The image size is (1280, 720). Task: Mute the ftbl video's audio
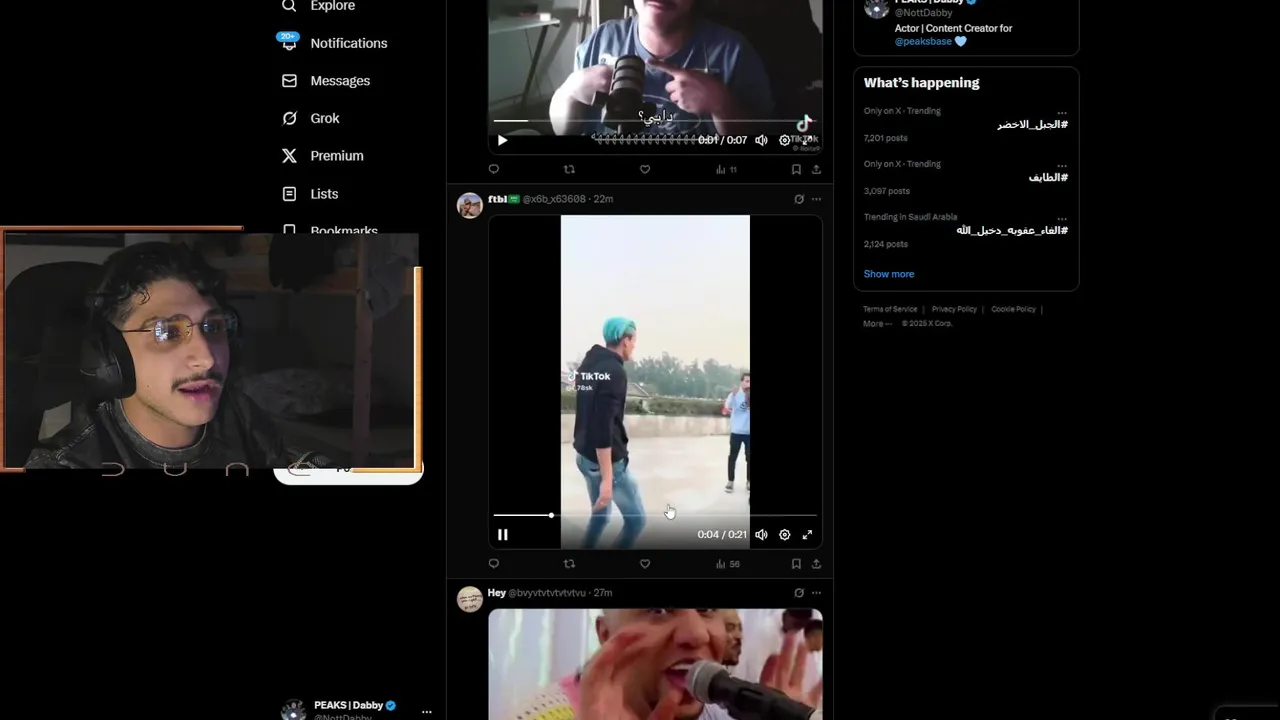[761, 535]
